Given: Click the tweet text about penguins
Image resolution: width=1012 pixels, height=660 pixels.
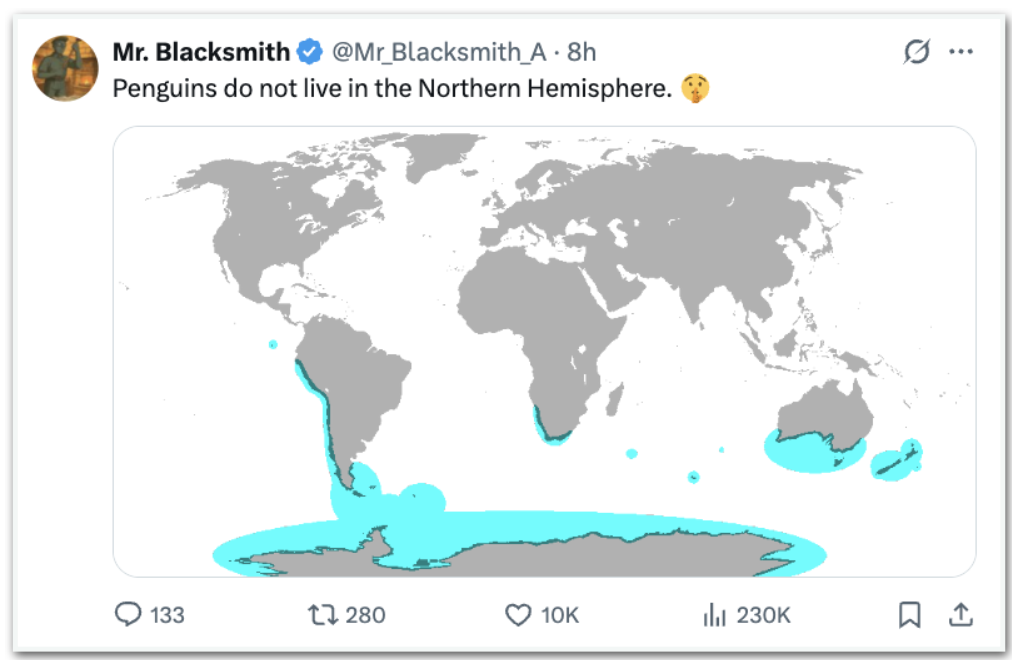Looking at the screenshot, I should click(x=390, y=89).
